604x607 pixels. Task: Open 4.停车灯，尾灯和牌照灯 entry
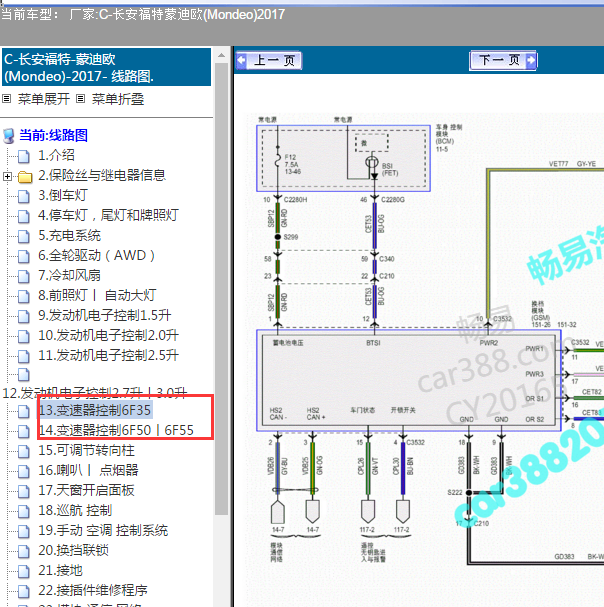click(x=108, y=215)
